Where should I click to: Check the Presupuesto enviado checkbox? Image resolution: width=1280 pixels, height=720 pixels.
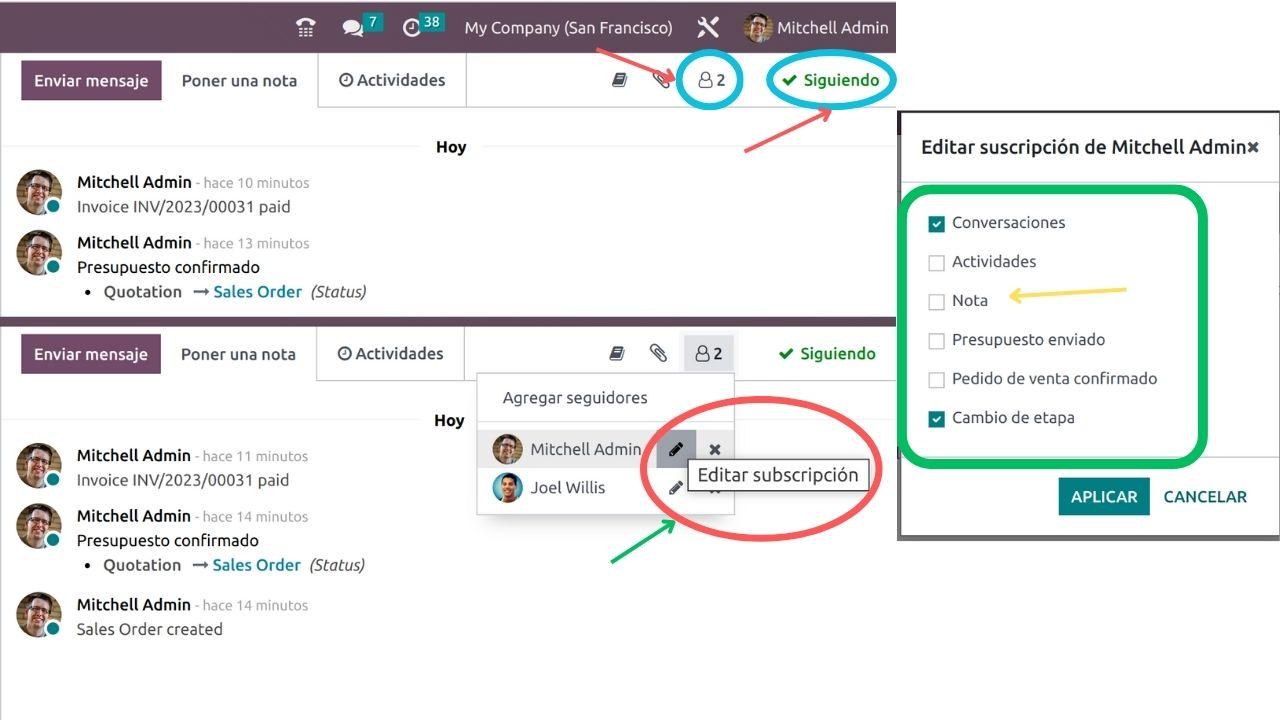pos(936,340)
